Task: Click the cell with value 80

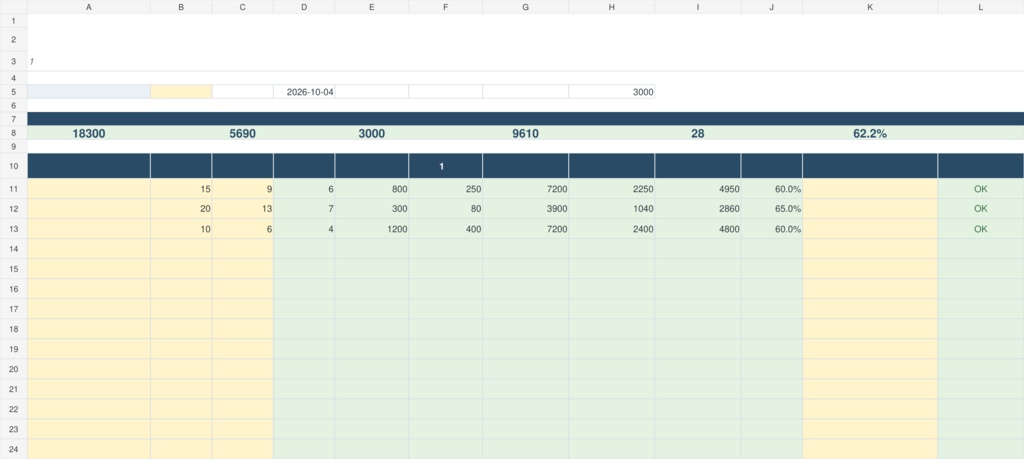Action: click(445, 209)
